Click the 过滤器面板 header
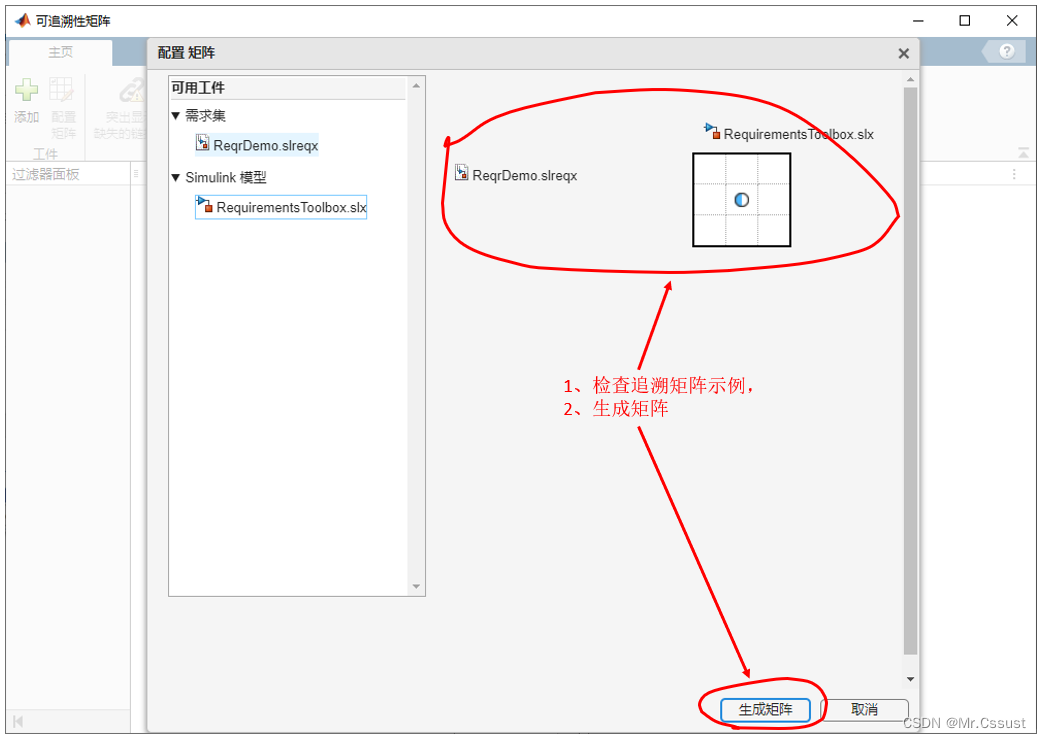The width and height of the screenshot is (1041, 738). click(x=46, y=175)
